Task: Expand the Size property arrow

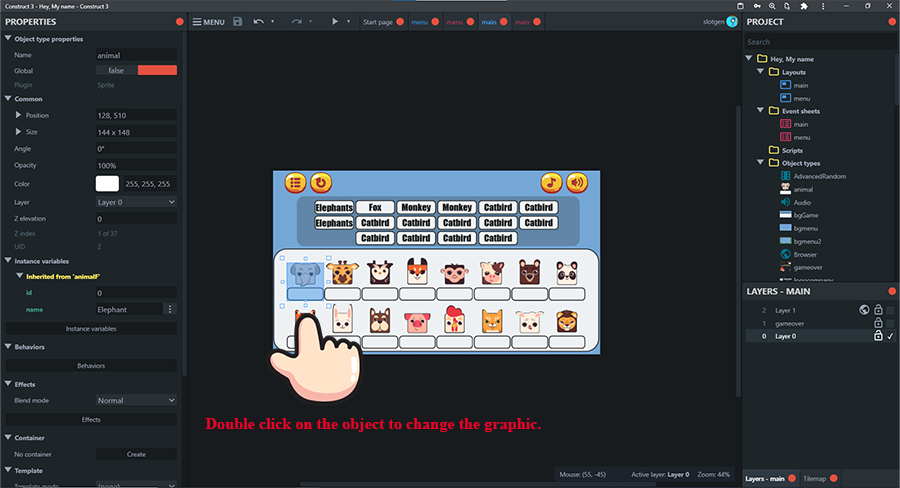Action: 18,131
